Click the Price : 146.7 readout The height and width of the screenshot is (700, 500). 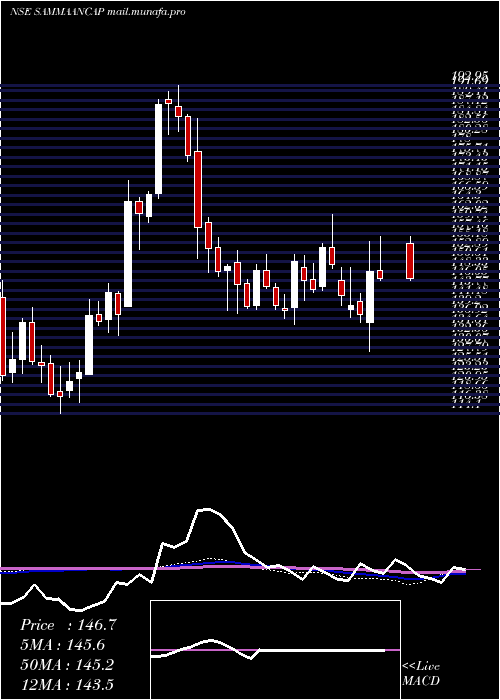[x=68, y=625]
